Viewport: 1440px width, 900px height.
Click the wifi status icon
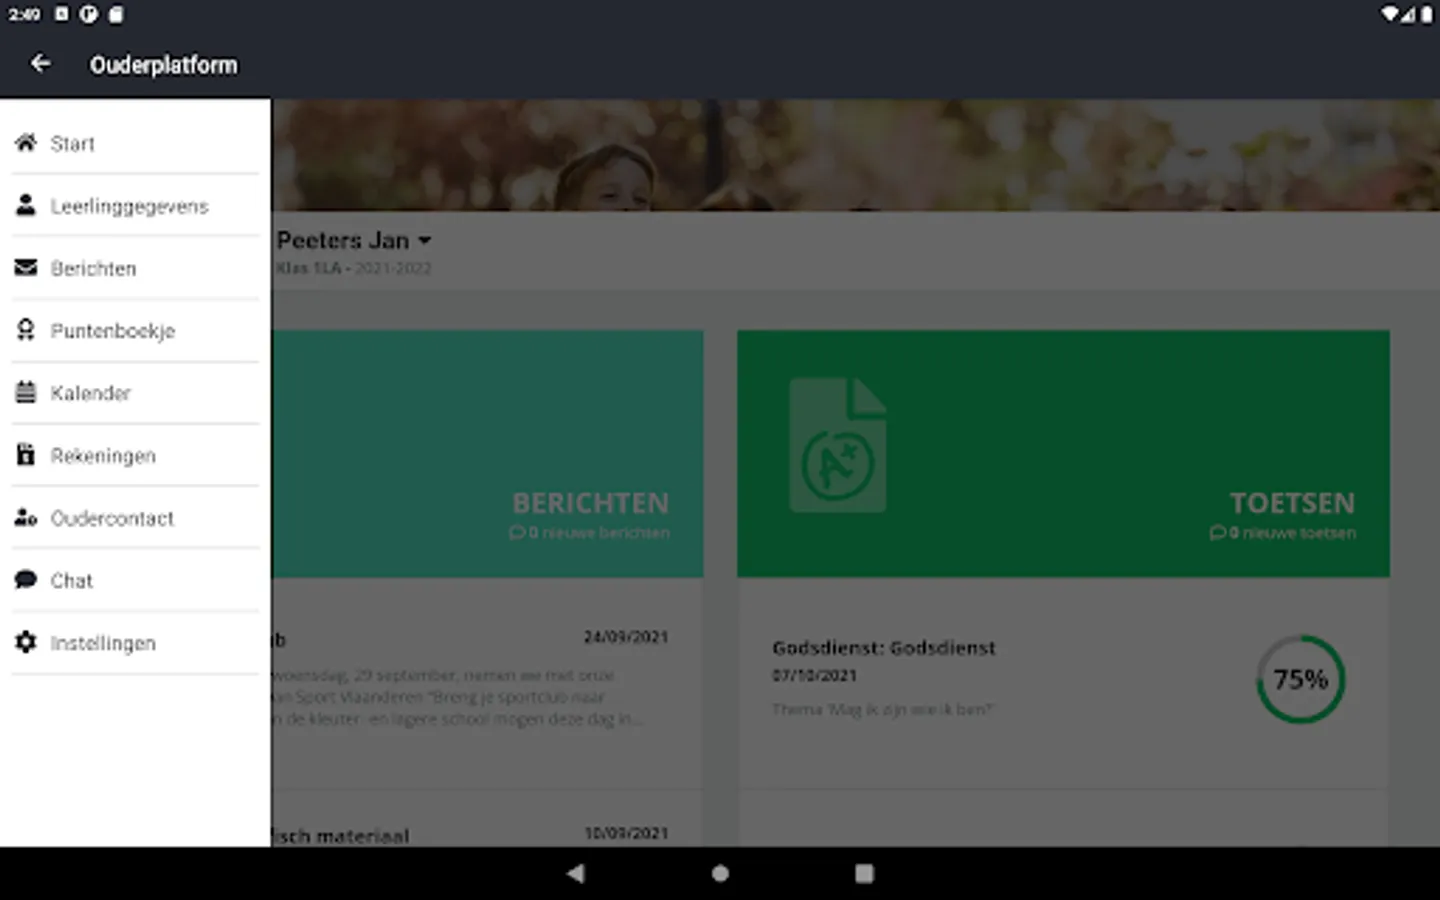[1390, 14]
